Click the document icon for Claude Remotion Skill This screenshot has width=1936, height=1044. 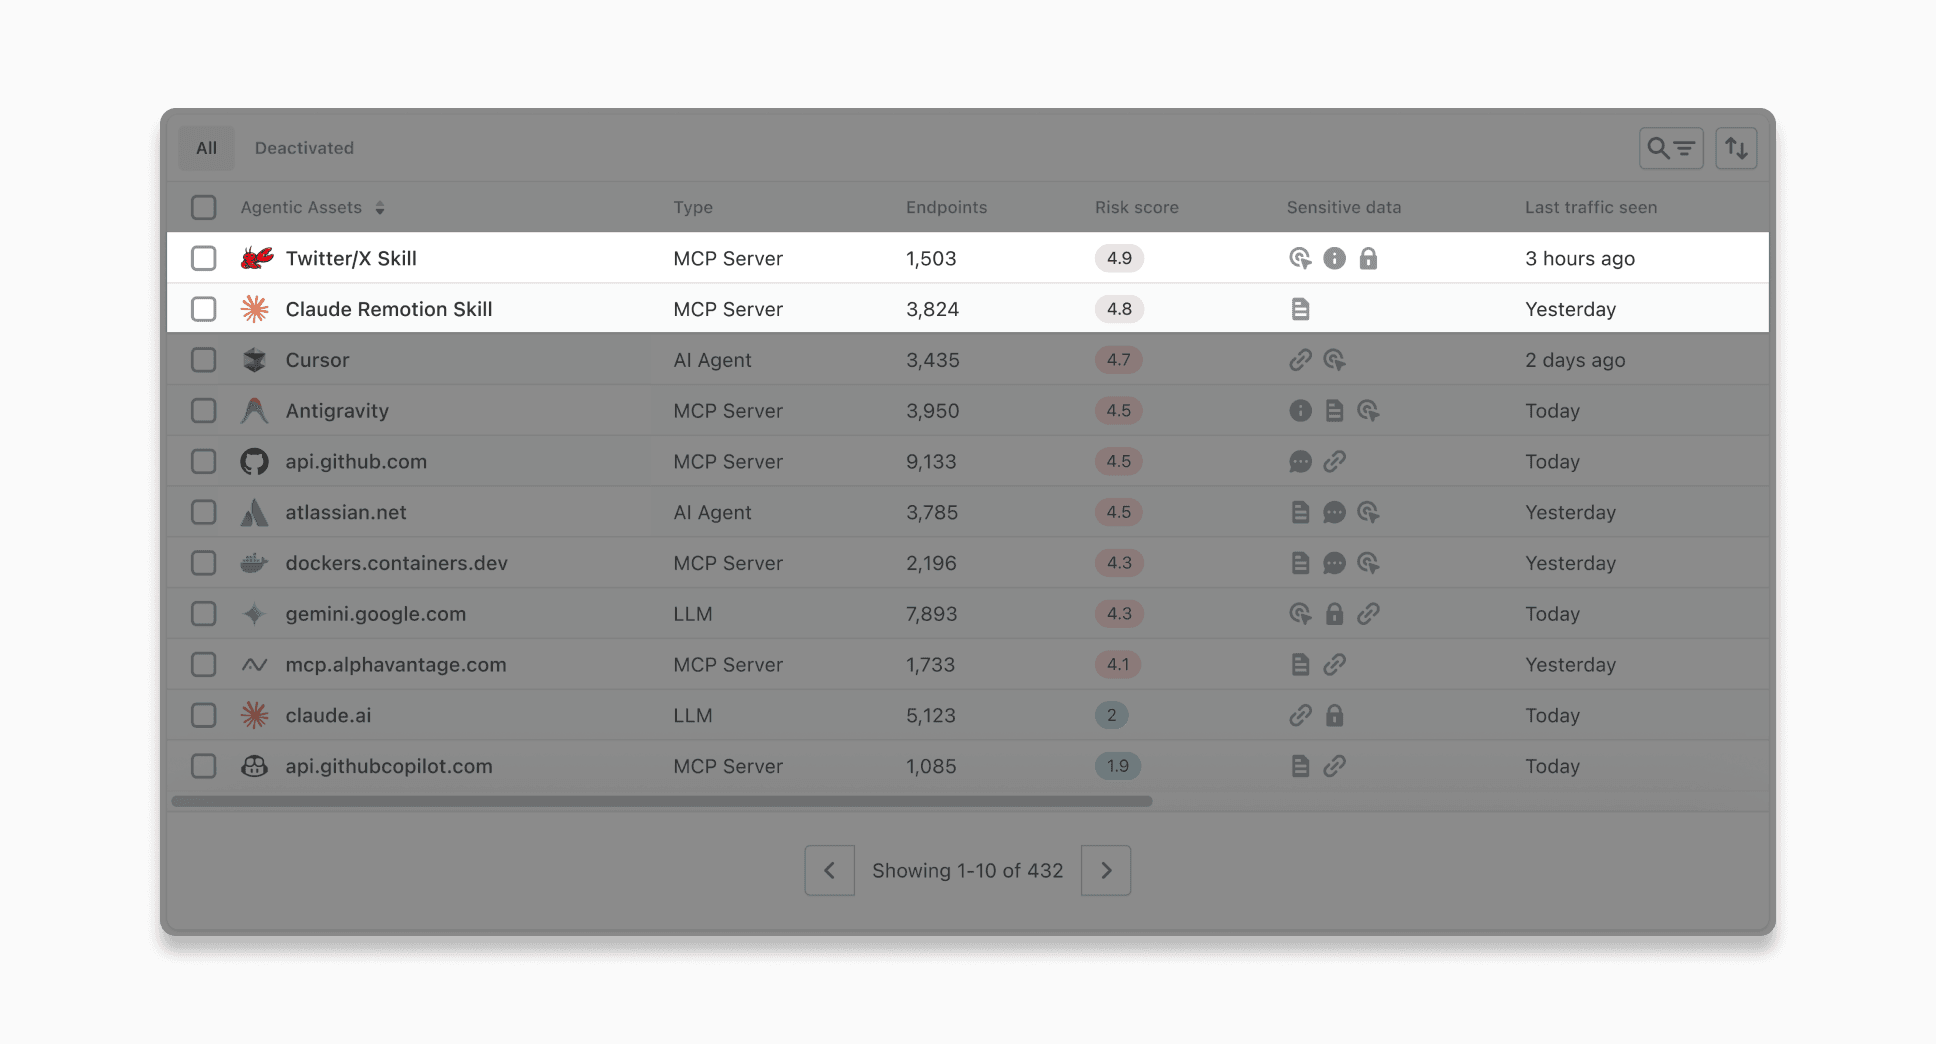coord(1300,309)
